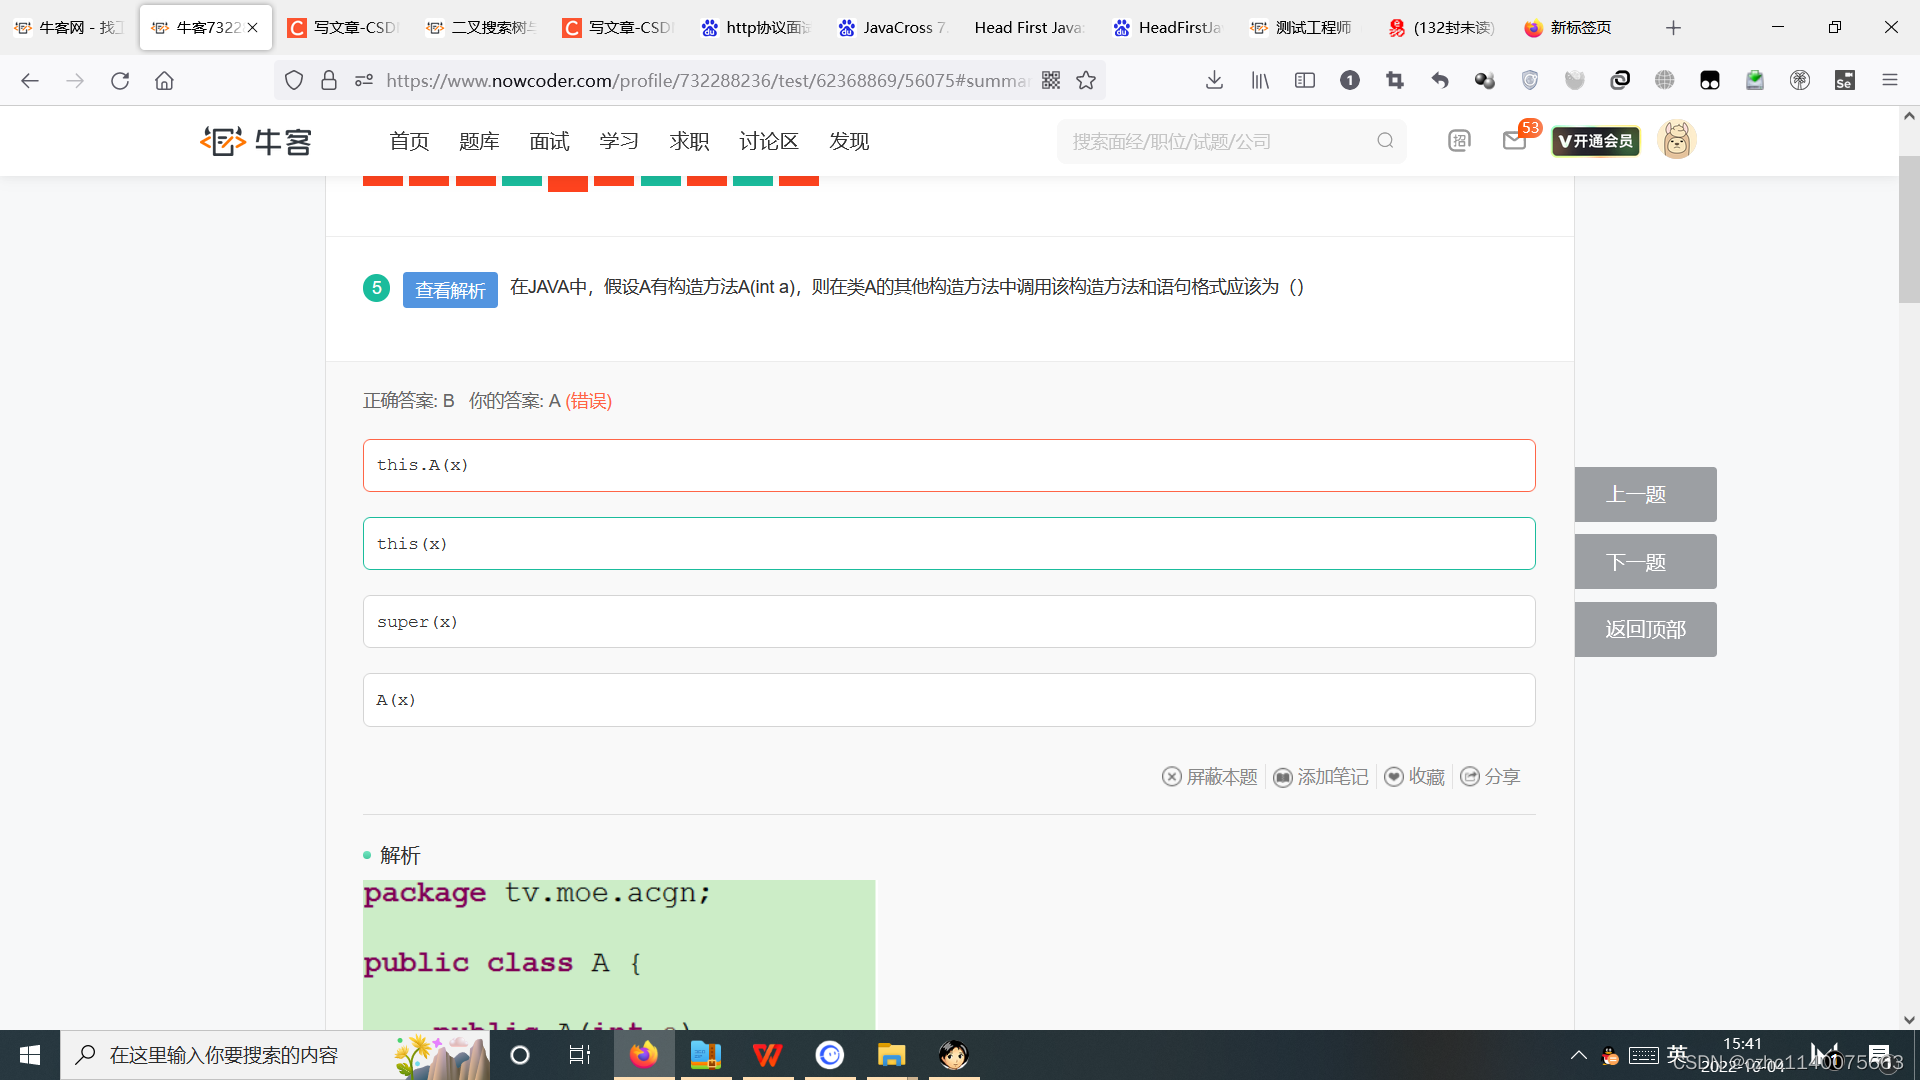Bookmark this page with the star
The width and height of the screenshot is (1920, 1080).
pos(1086,80)
